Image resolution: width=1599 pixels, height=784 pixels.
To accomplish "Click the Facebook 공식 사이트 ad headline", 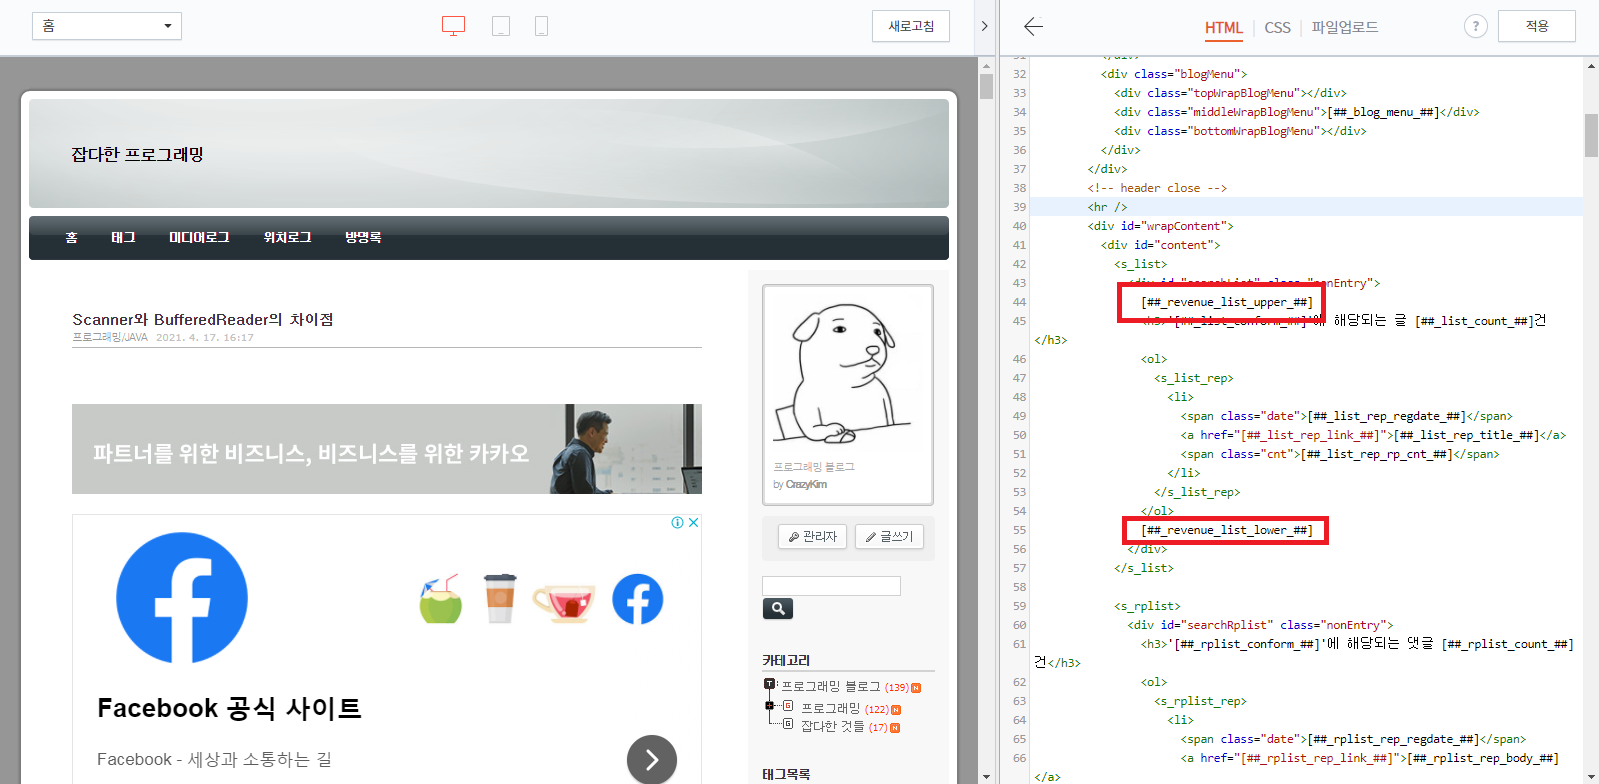I will pyautogui.click(x=229, y=708).
